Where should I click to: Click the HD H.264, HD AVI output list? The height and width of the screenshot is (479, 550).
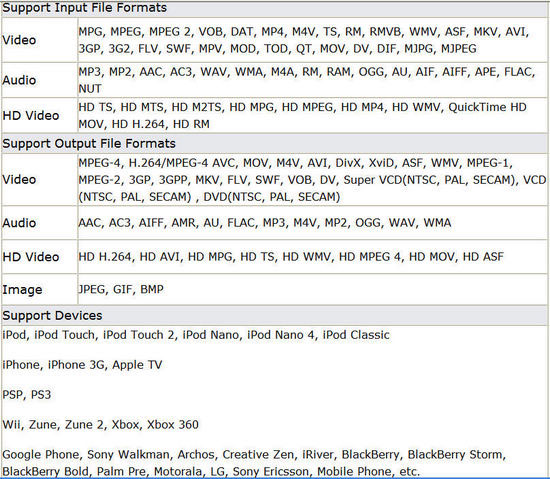click(291, 257)
